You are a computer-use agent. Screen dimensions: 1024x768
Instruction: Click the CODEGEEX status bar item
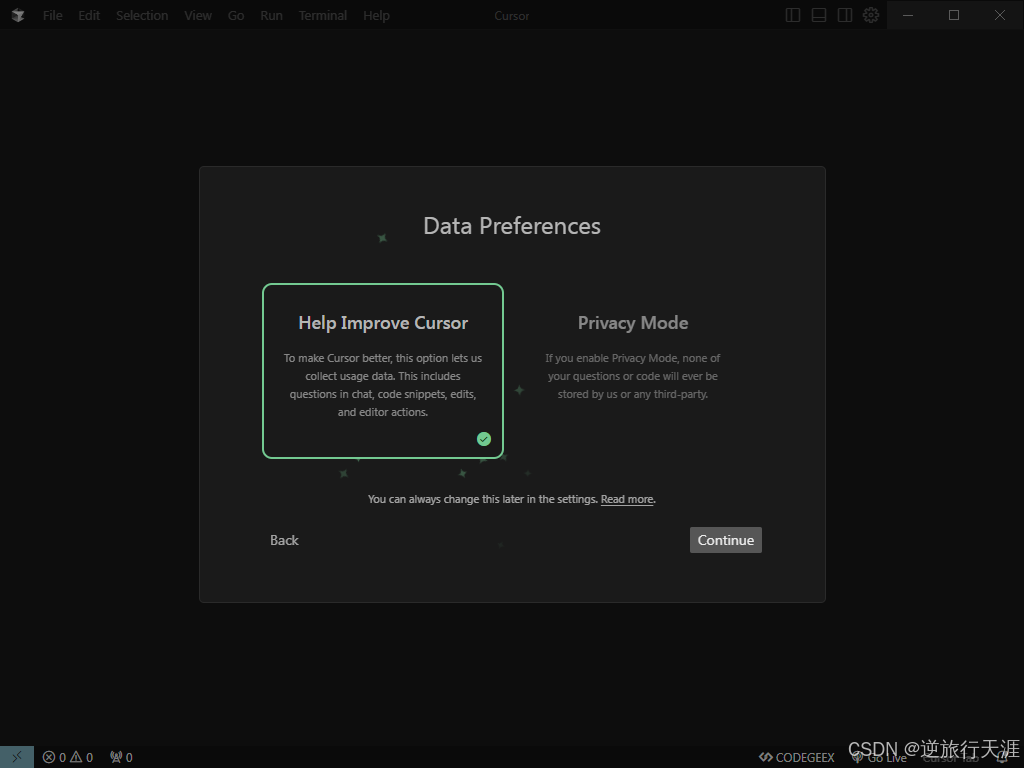pyautogui.click(x=797, y=758)
